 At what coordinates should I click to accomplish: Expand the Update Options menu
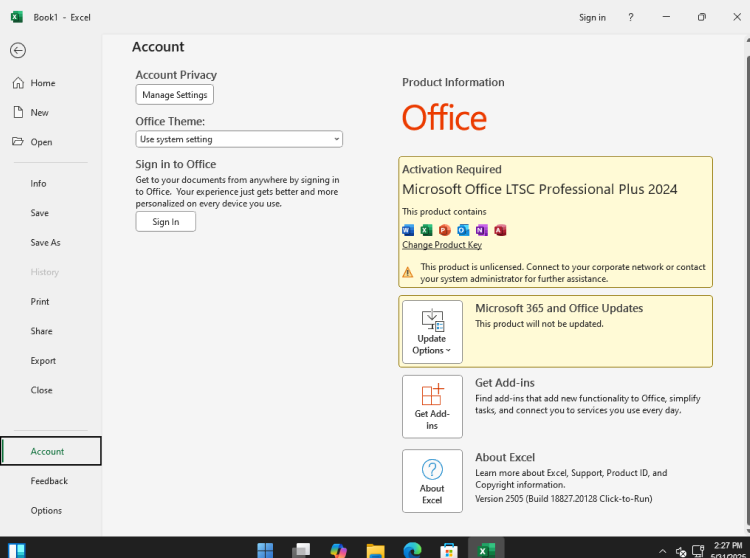coord(432,332)
